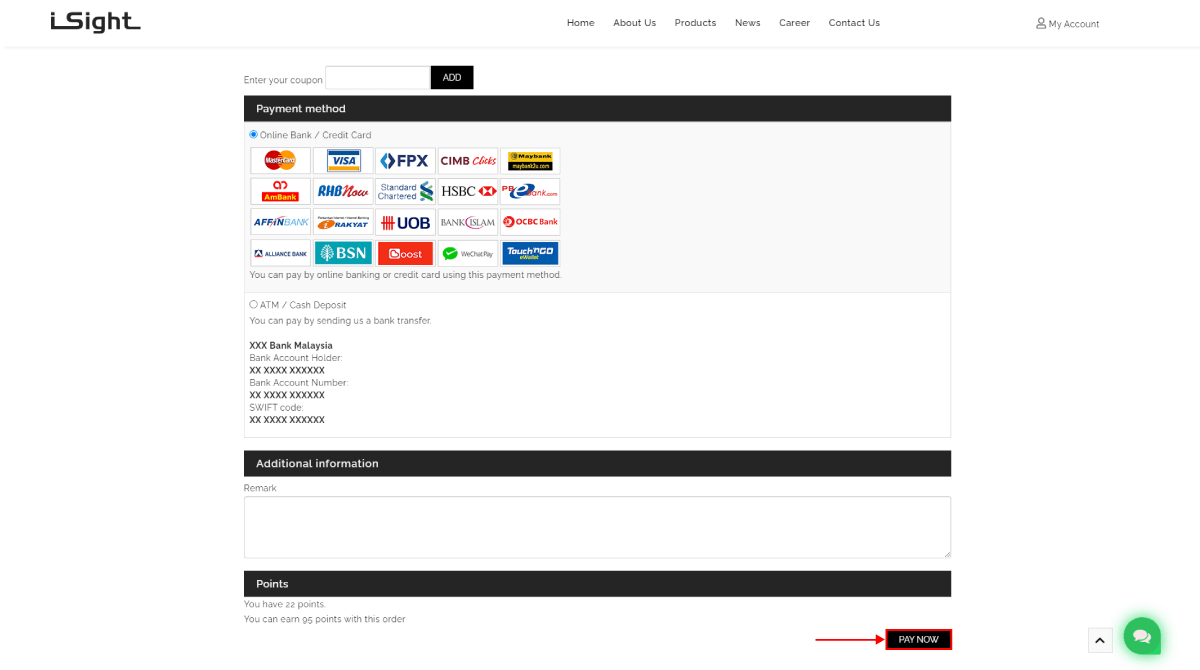Pick the Standard Chartered logo

(405, 191)
